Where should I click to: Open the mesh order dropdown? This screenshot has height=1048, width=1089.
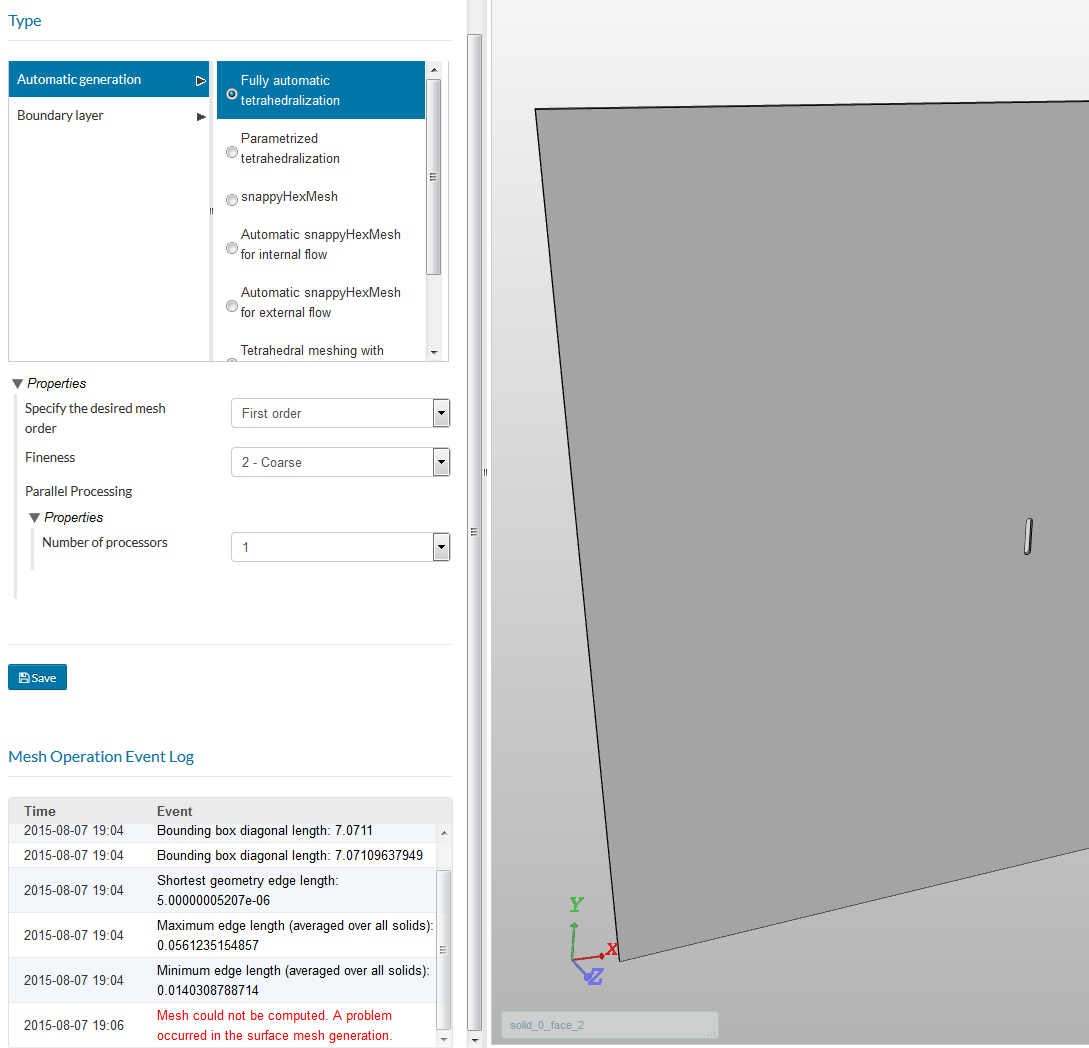[441, 413]
